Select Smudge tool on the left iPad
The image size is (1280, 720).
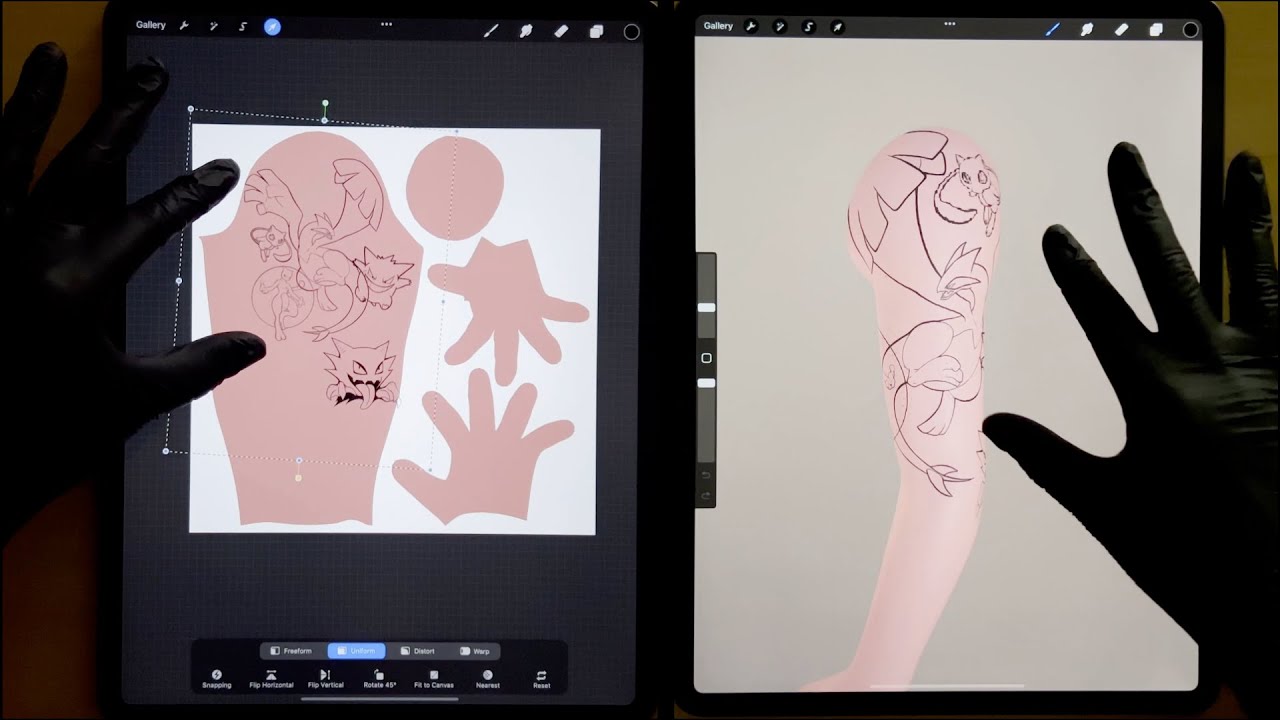click(526, 31)
